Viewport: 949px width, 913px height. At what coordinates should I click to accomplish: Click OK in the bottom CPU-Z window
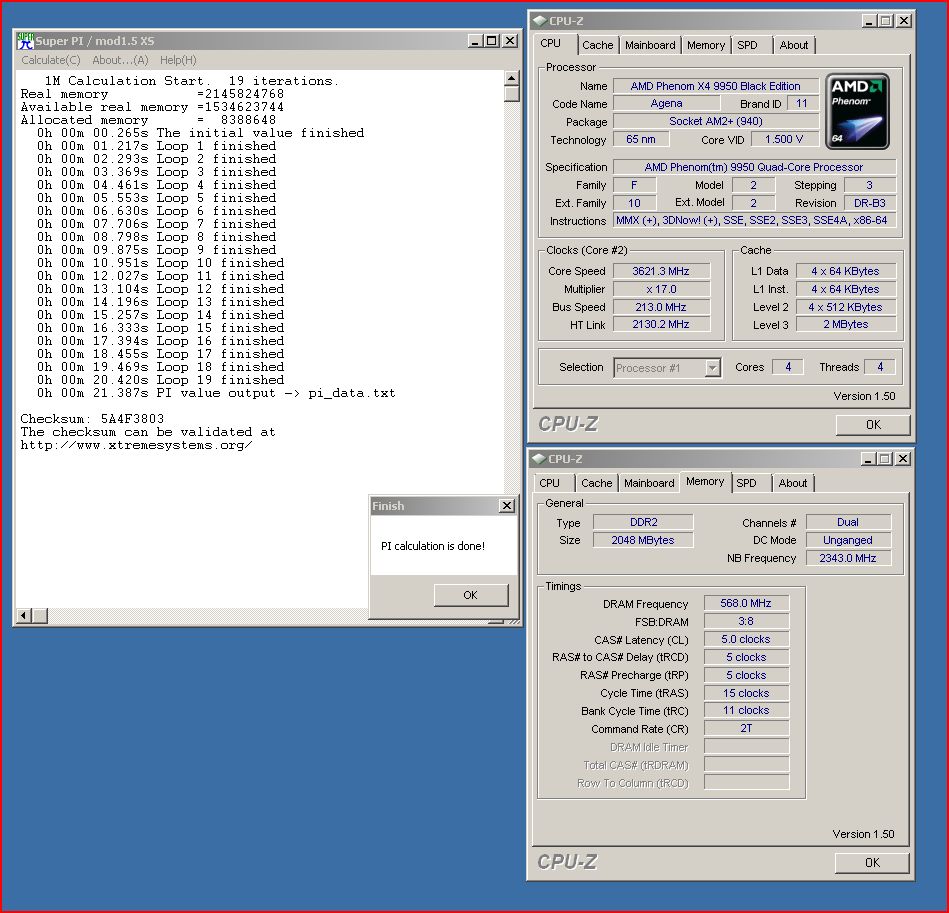(x=872, y=863)
